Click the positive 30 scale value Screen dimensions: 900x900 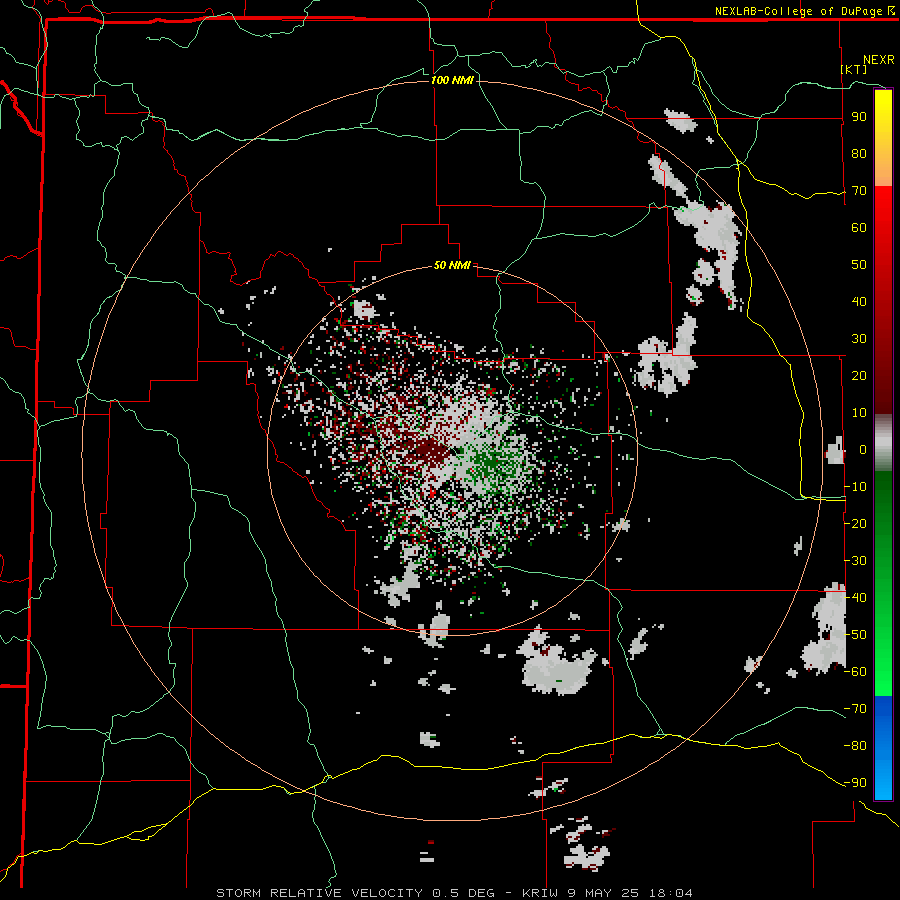(859, 339)
